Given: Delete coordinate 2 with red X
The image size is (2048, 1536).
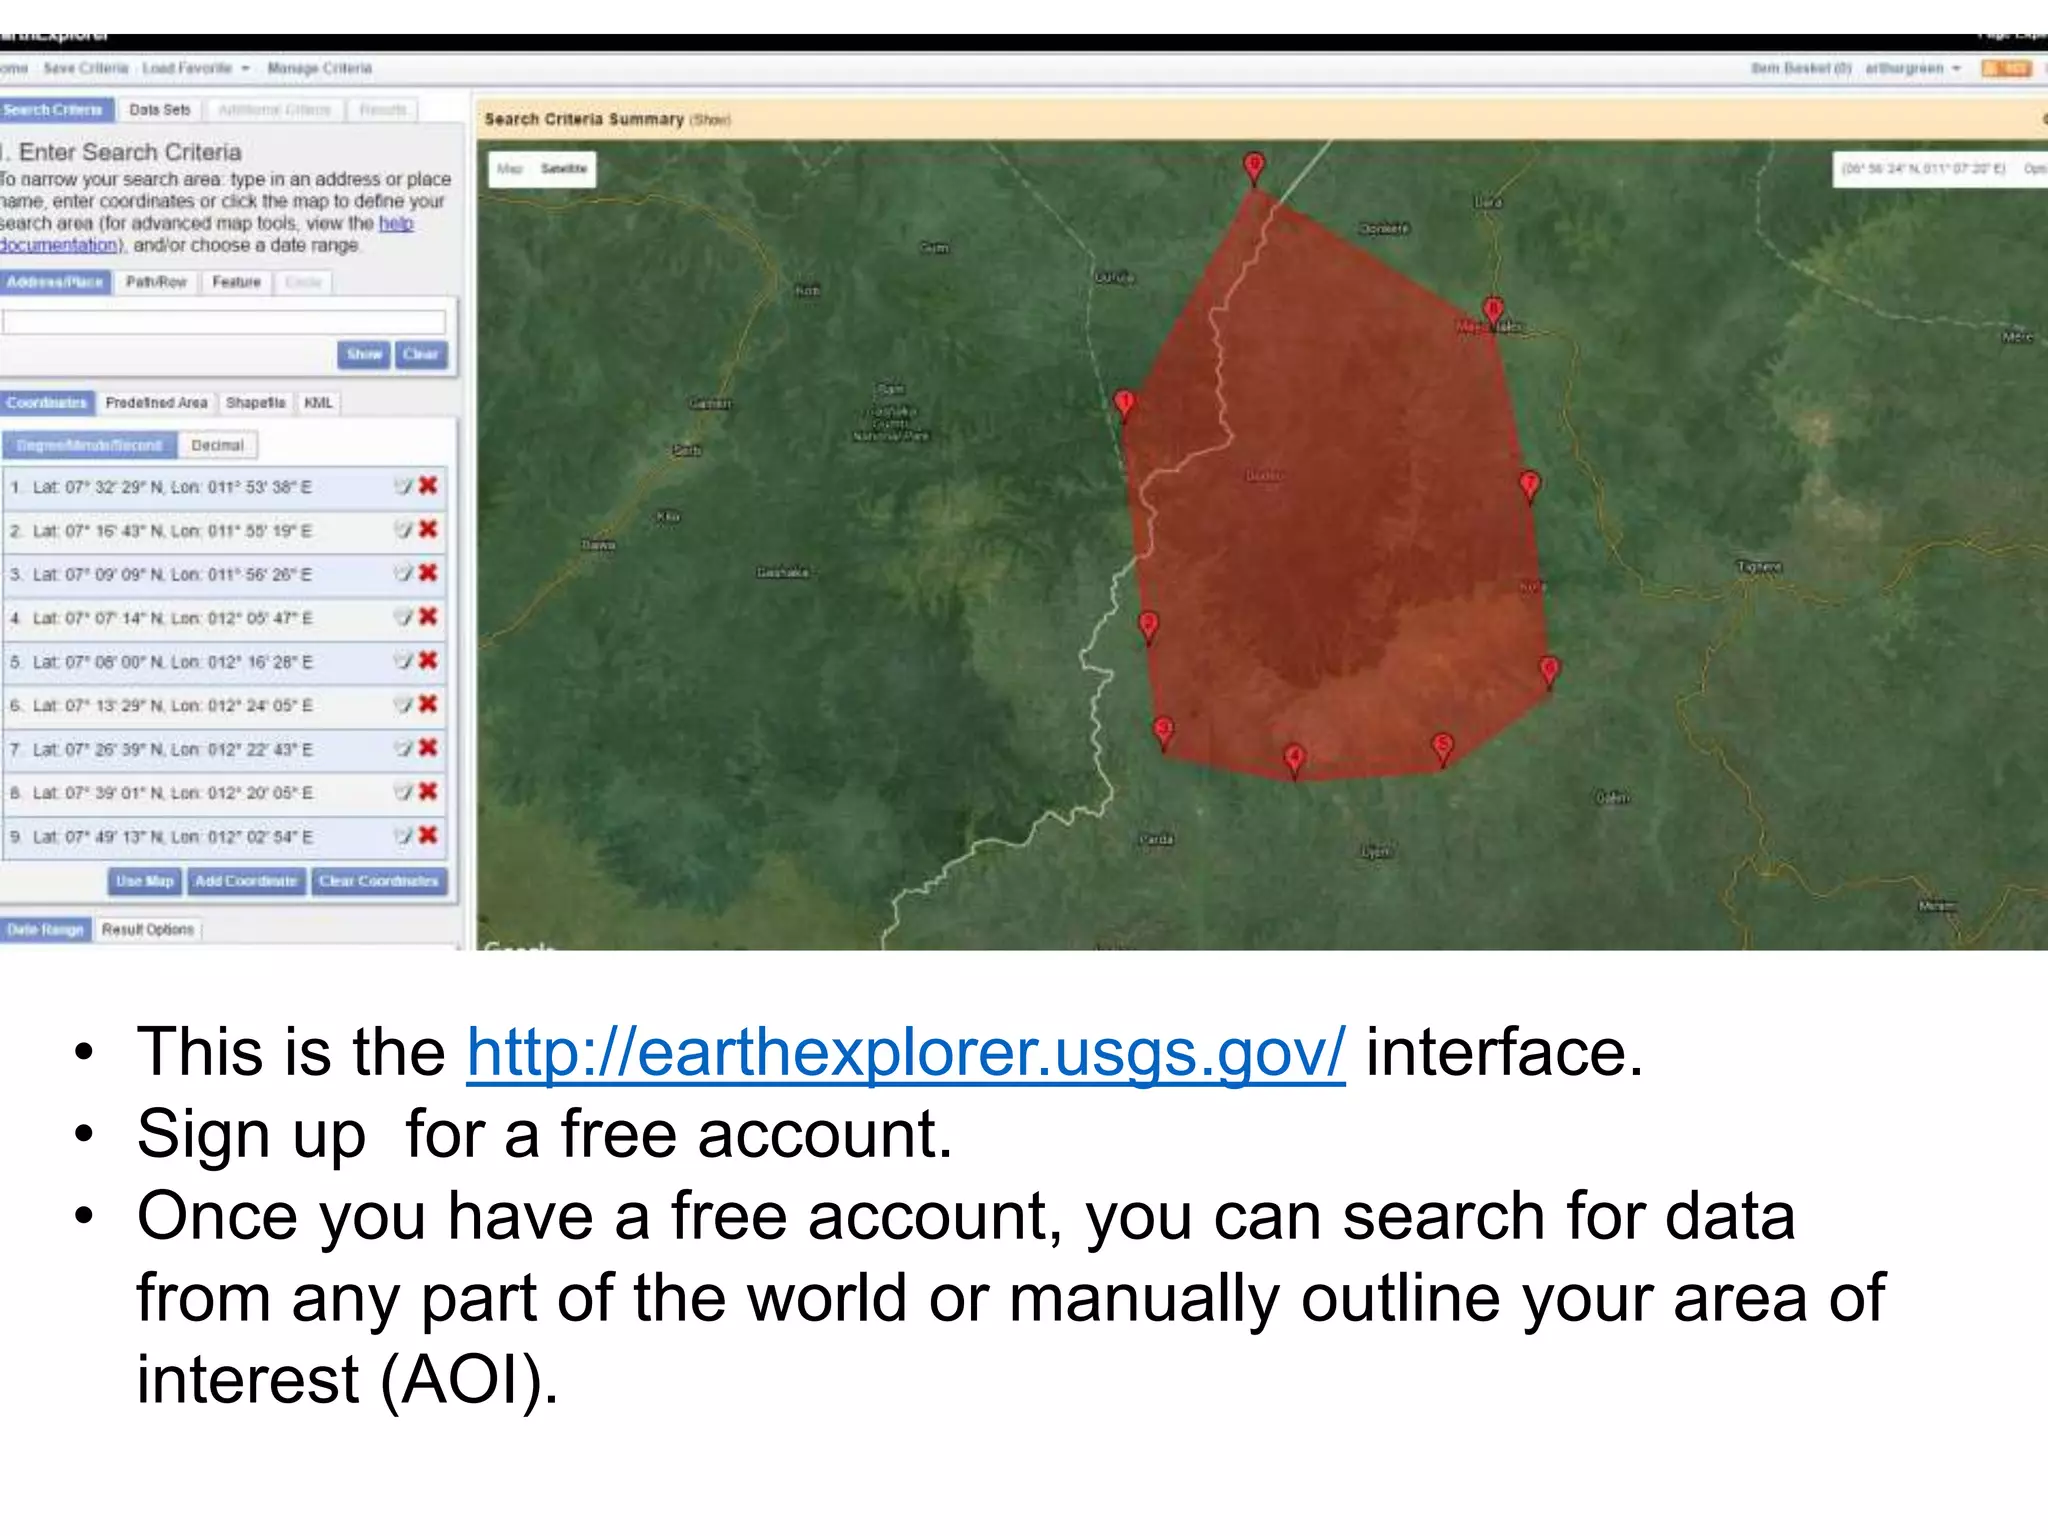Looking at the screenshot, I should click(428, 529).
